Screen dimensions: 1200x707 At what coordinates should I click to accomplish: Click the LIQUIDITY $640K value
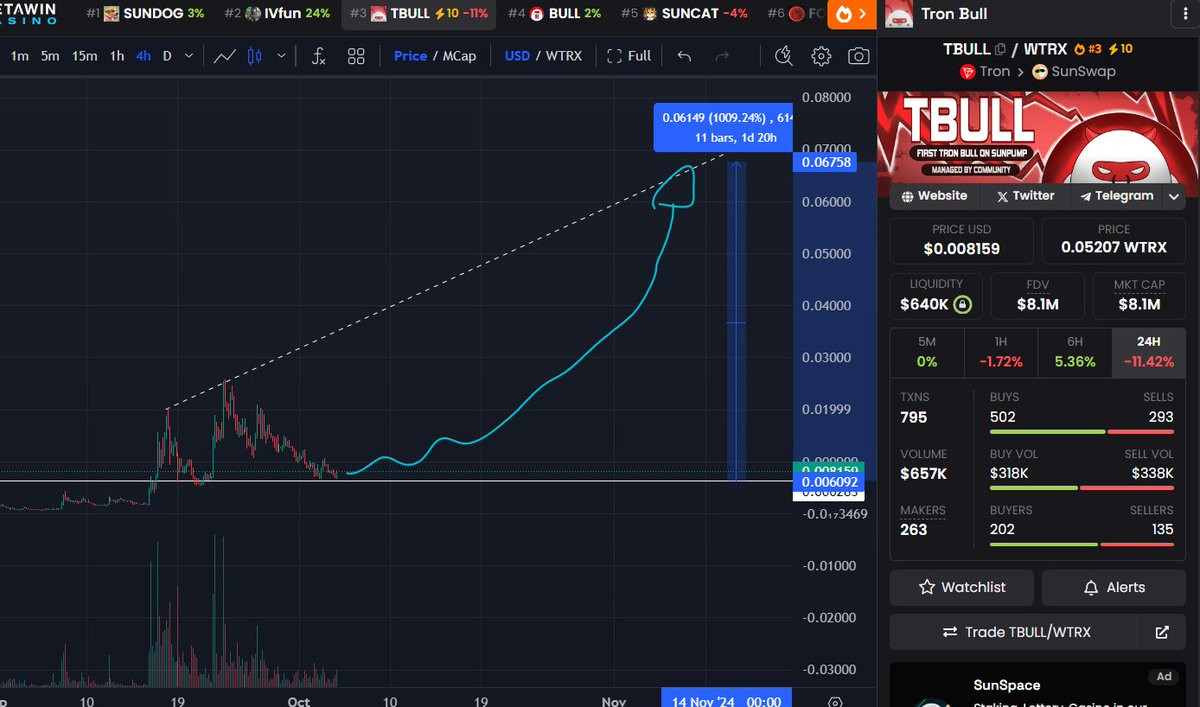click(x=924, y=304)
